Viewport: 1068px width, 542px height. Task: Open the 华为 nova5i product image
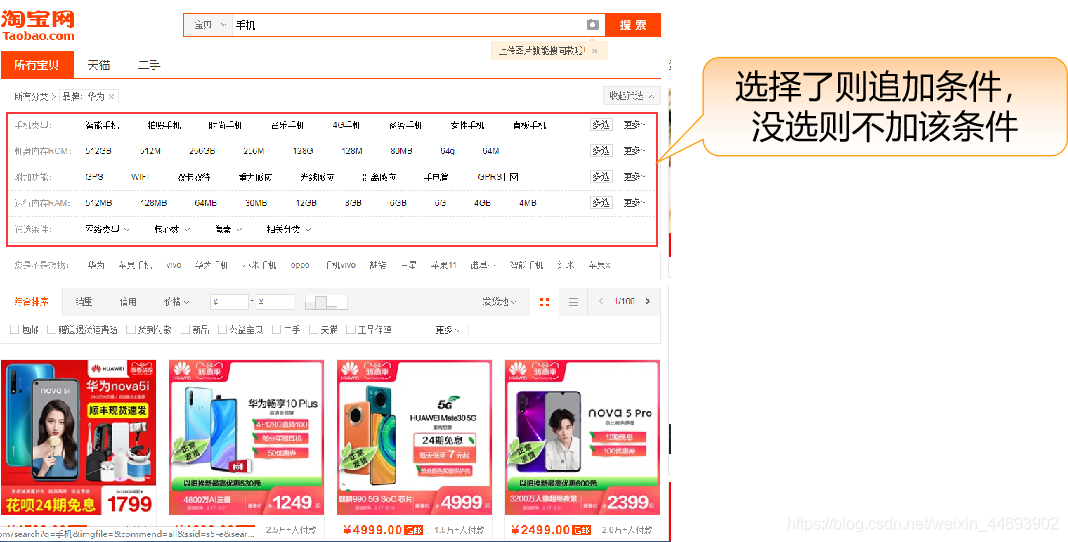(x=79, y=437)
